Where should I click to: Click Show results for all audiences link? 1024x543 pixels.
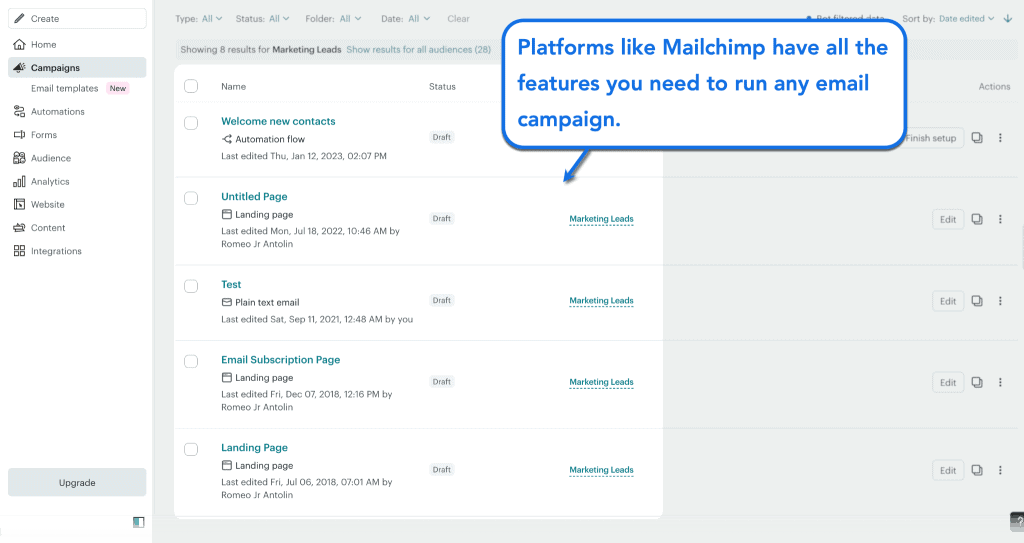(419, 50)
